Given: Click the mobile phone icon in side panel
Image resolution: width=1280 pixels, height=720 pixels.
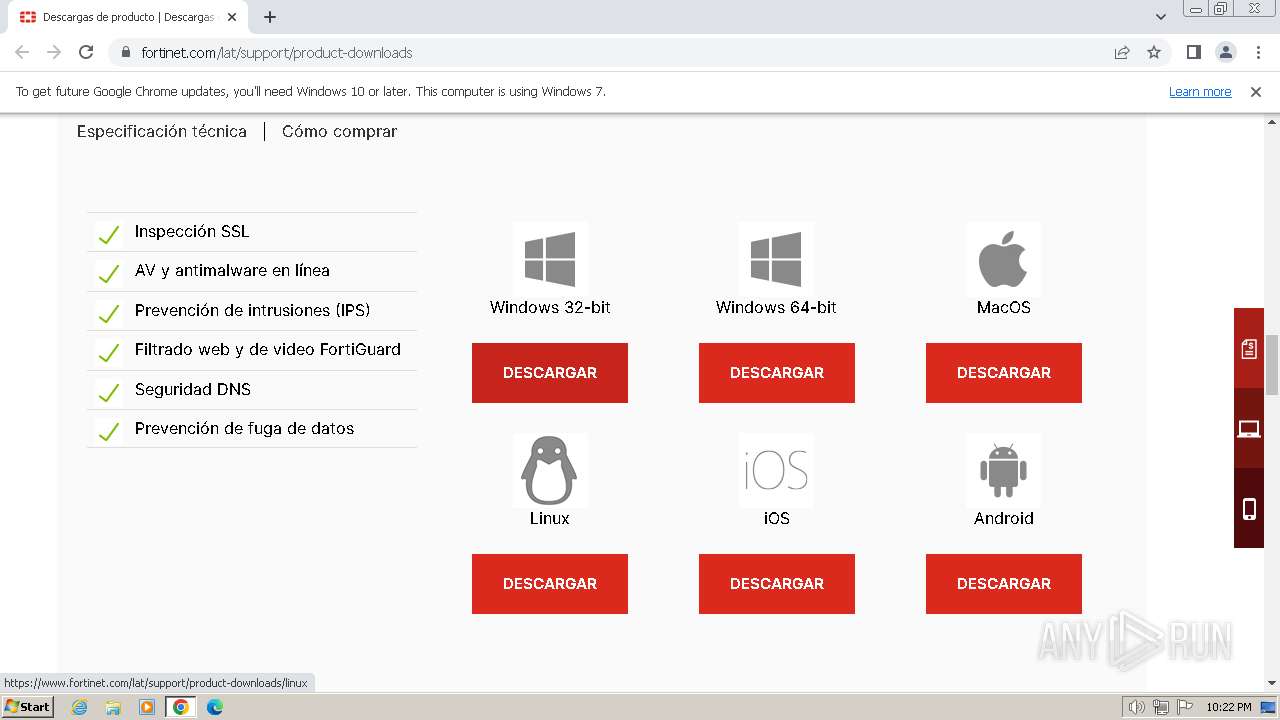Looking at the screenshot, I should coord(1249,508).
